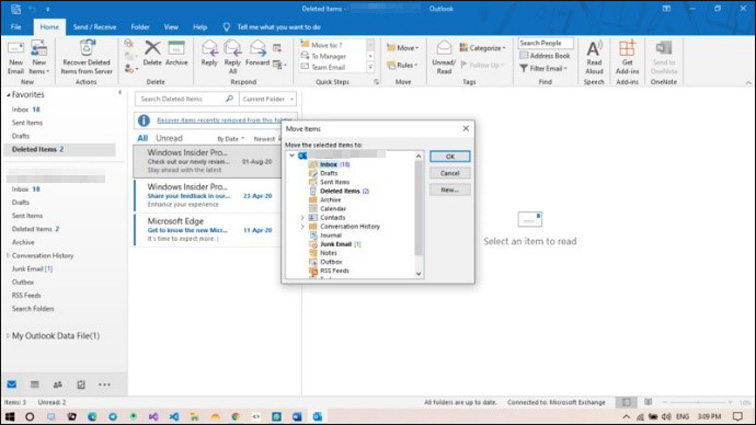Expand My Outlook Data File(1)
Viewport: 756px width, 425px height.
8,336
